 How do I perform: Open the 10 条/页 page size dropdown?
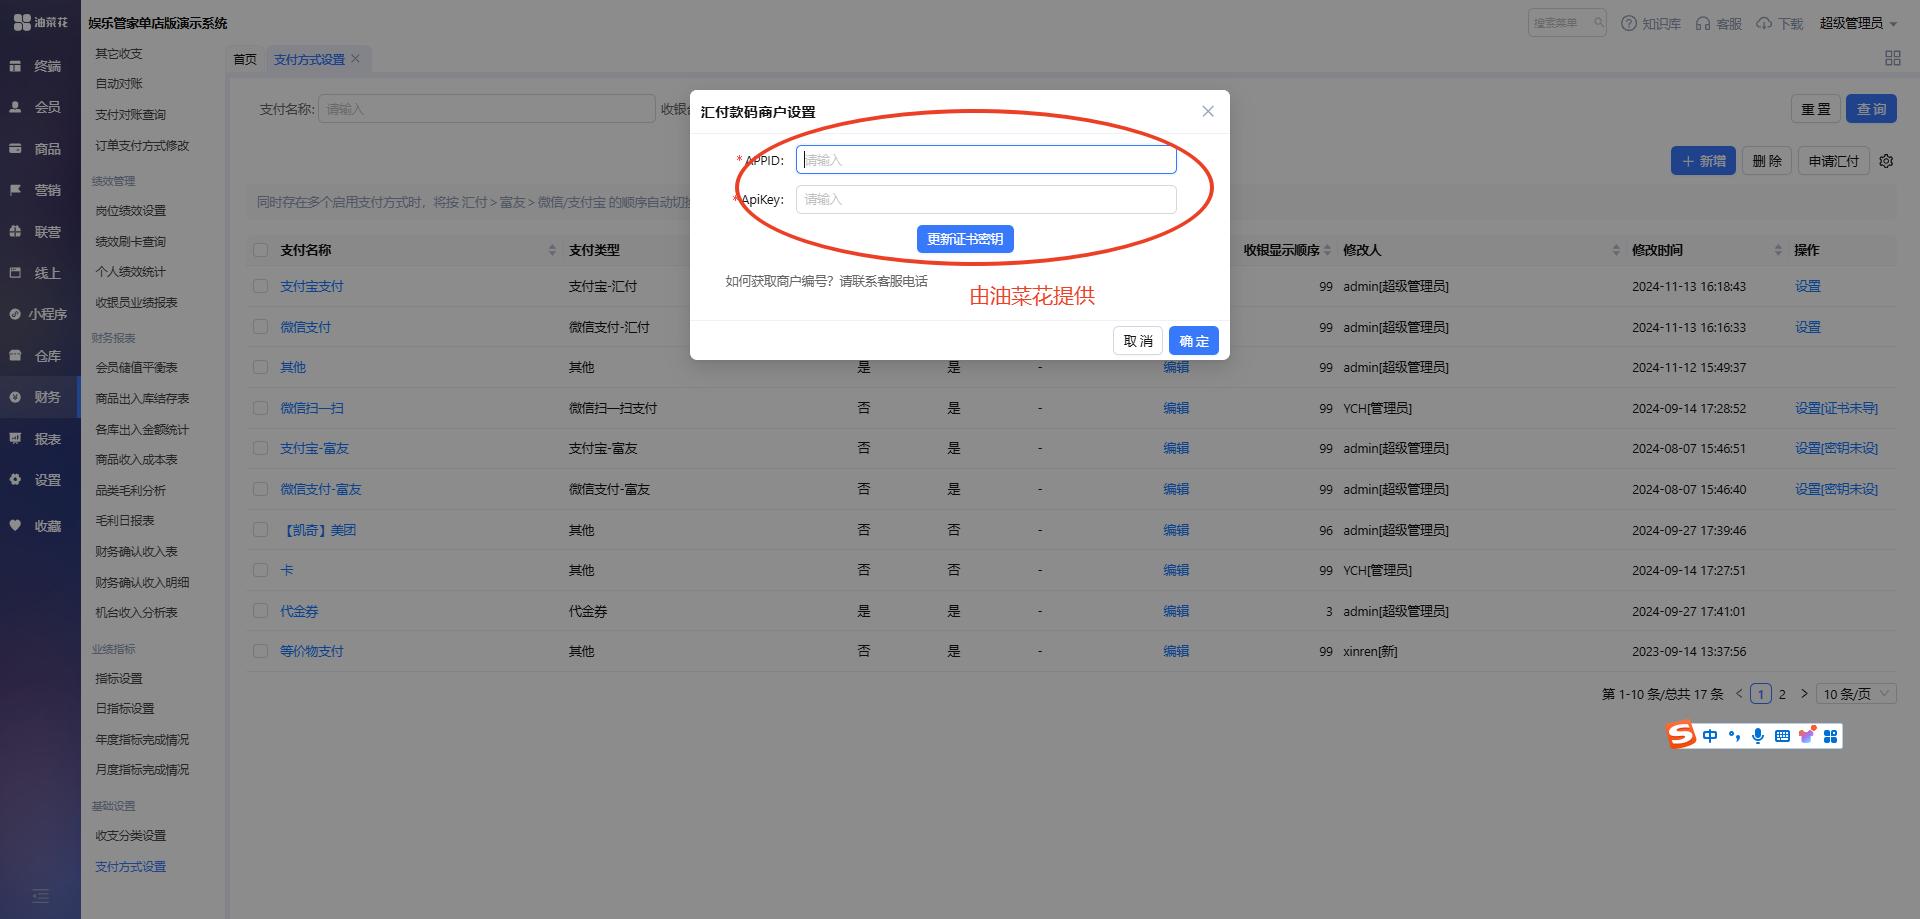pos(1856,694)
